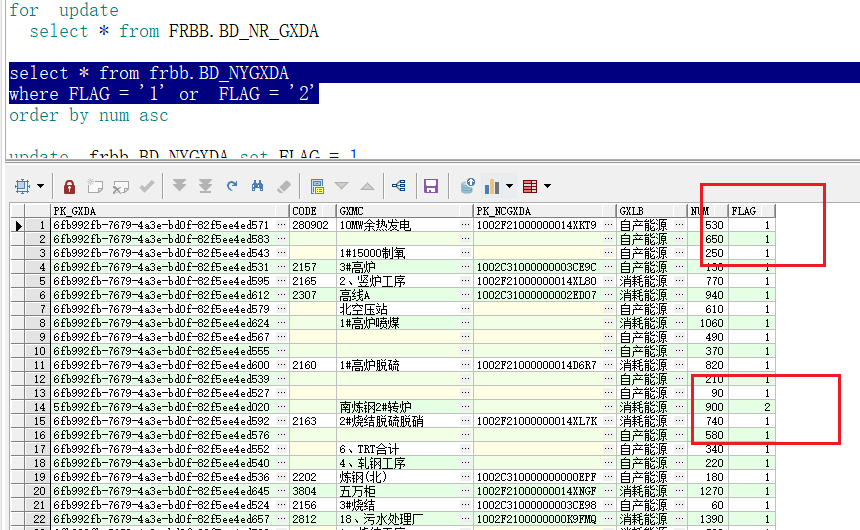860x530 pixels.
Task: Click the CODE column header
Action: point(312,211)
